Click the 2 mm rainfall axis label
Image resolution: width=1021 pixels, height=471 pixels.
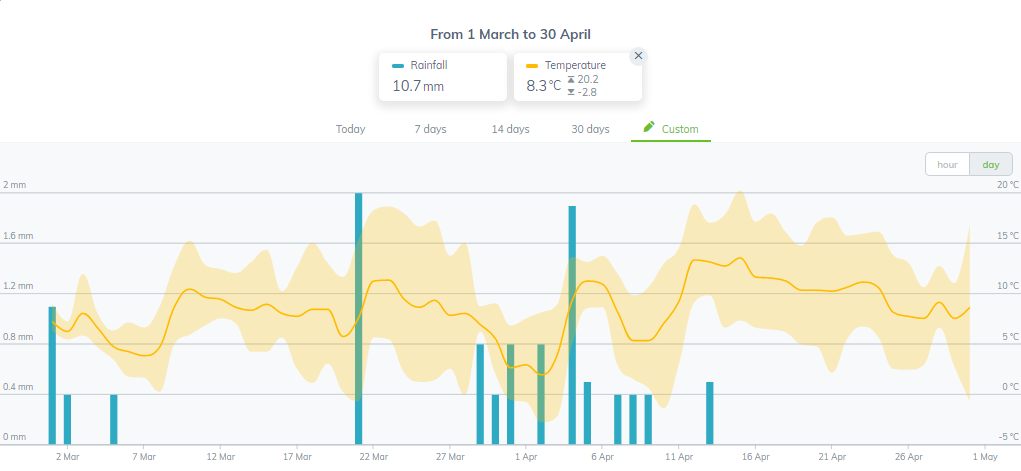pos(14,185)
